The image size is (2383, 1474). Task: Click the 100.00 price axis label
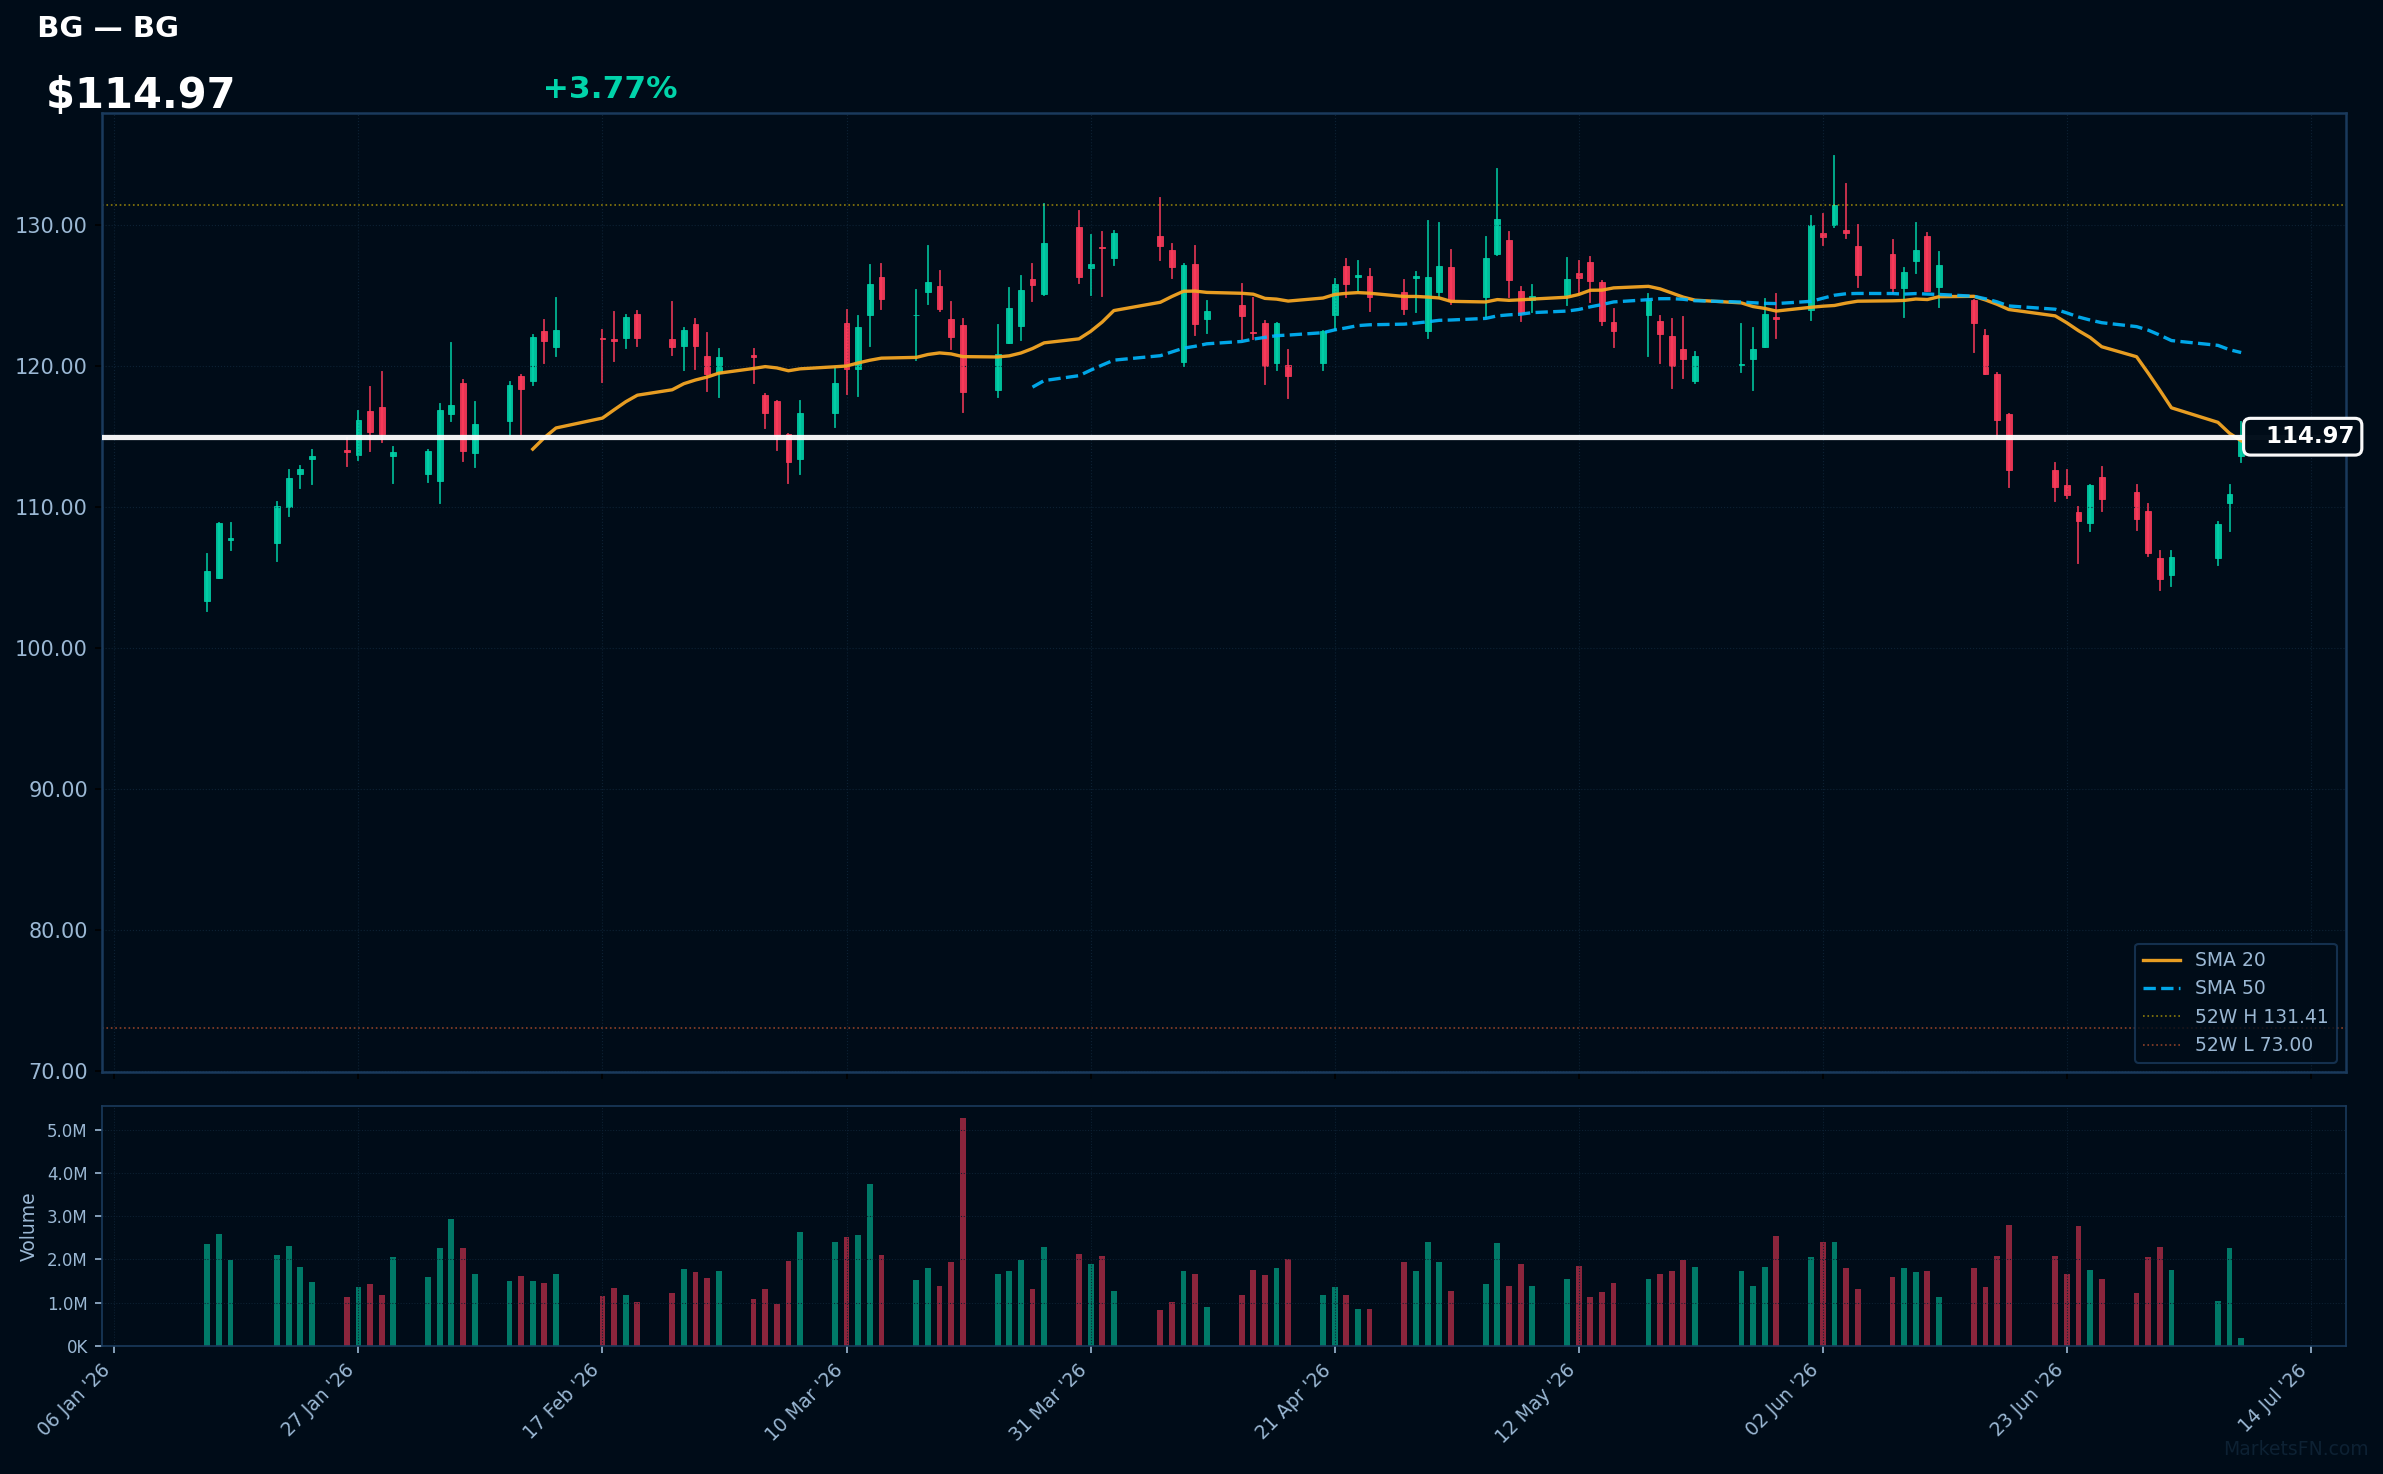51,649
